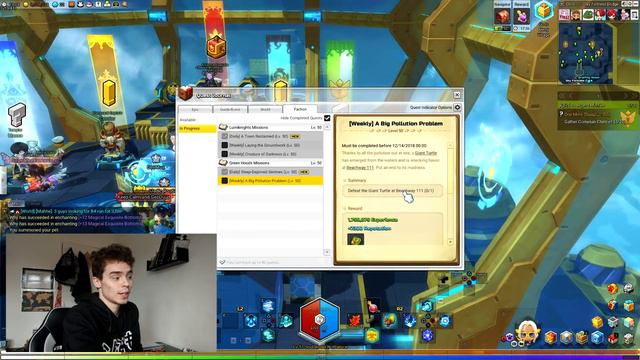Open the golden chest cube menu icon

tap(582, 338)
